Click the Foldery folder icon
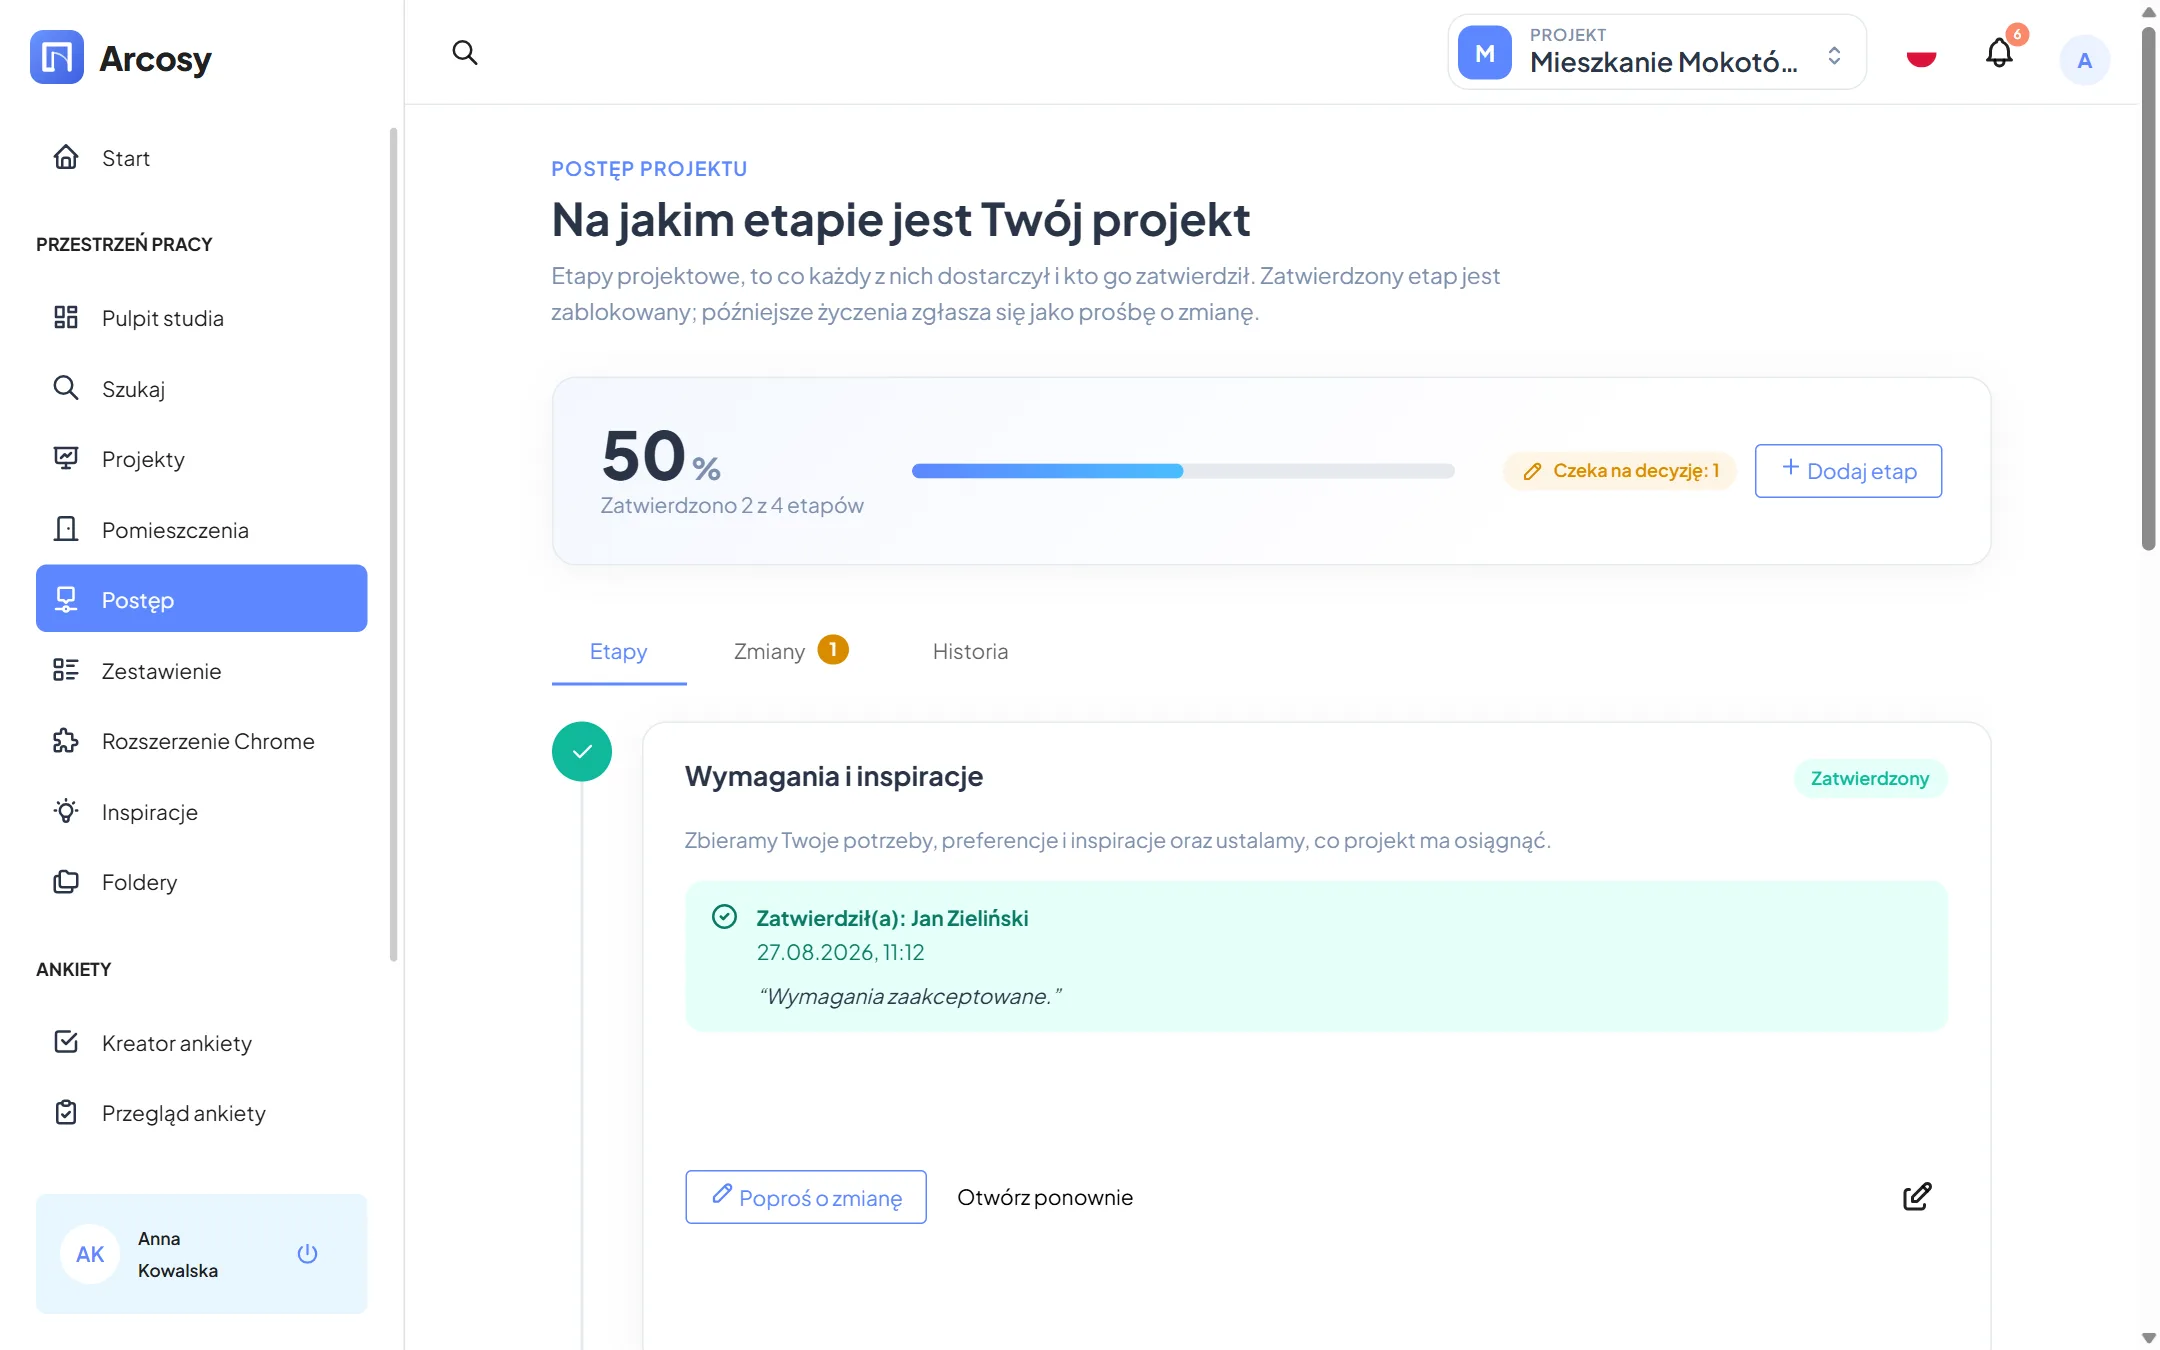The image size is (2160, 1350). 66,881
